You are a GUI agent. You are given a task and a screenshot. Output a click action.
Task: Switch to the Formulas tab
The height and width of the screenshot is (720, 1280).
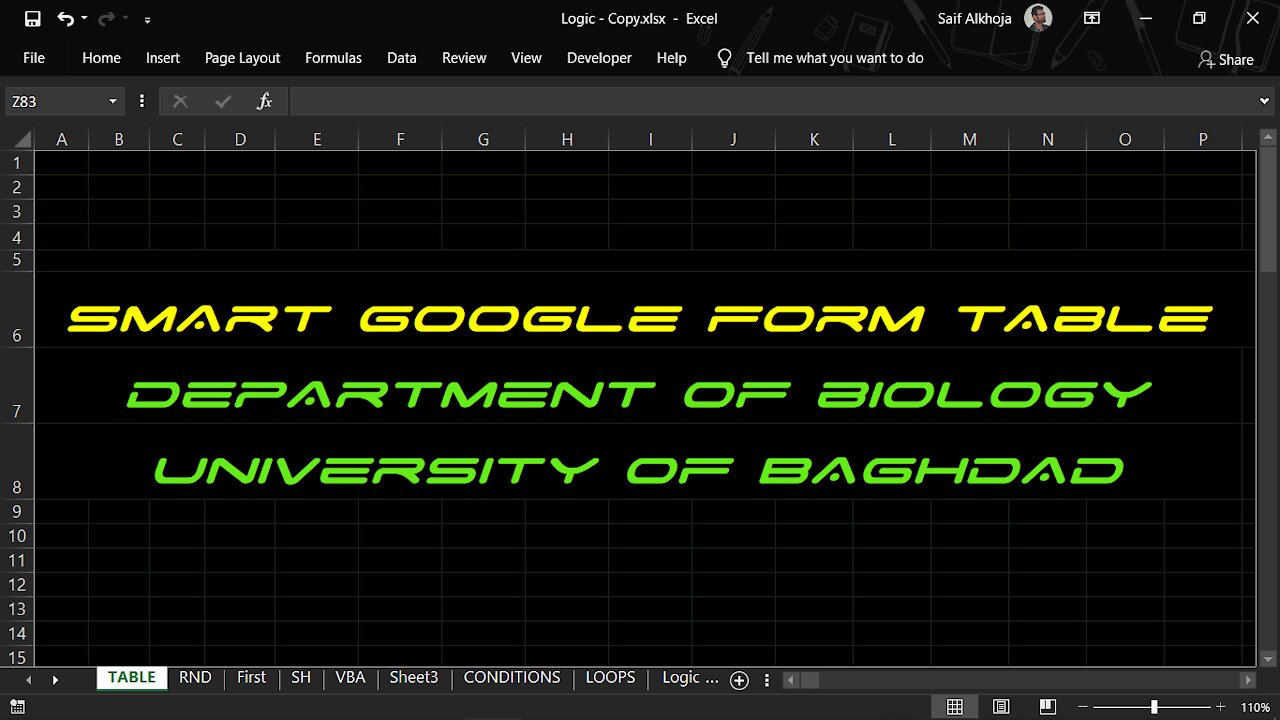[x=333, y=58]
